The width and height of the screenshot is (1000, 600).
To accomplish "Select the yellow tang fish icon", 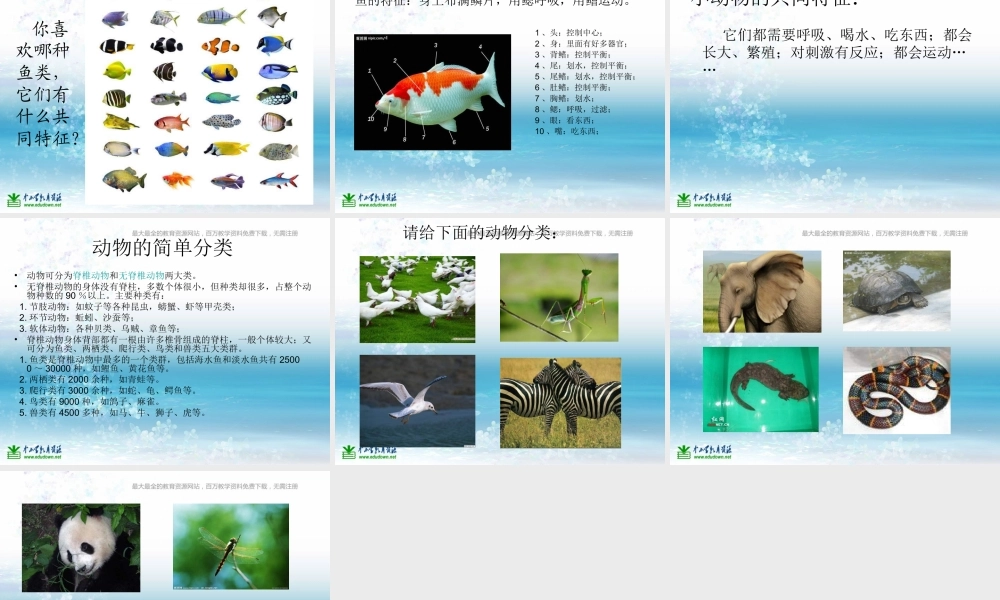I will click(x=117, y=72).
